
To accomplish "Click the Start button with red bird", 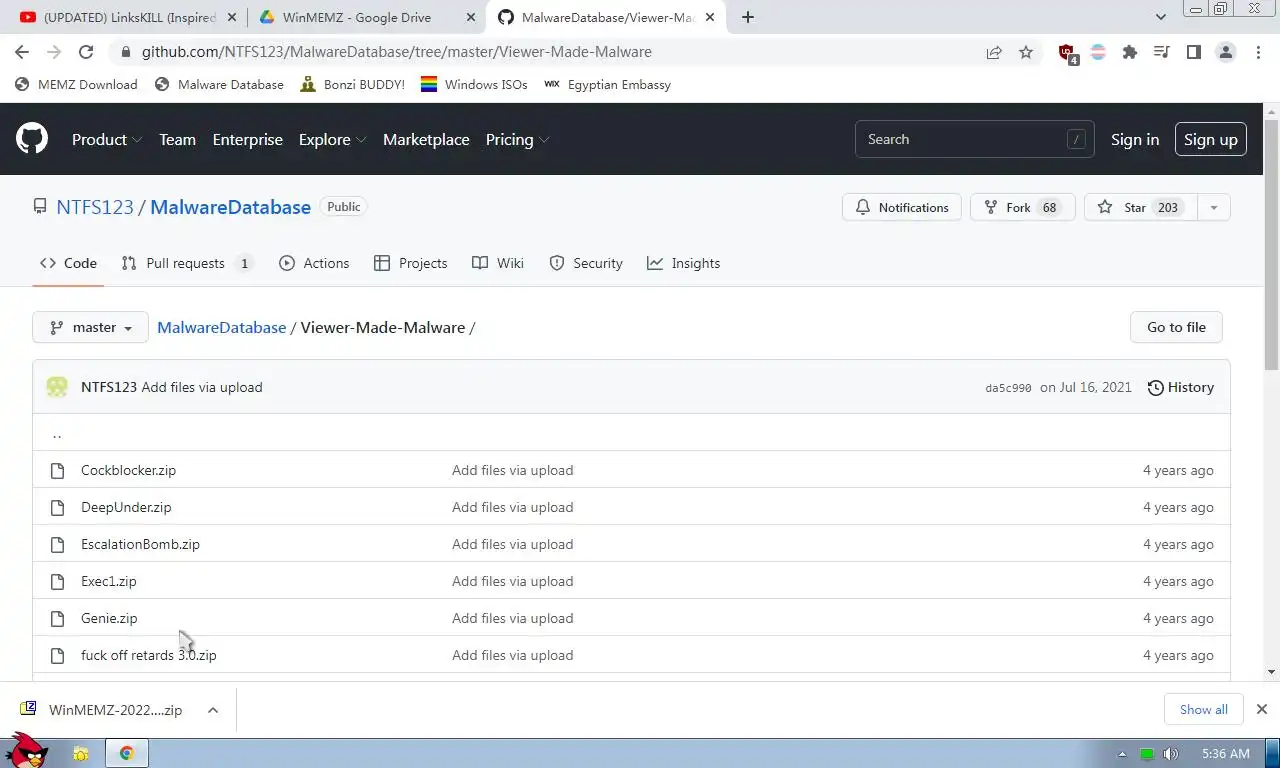I will (x=26, y=750).
